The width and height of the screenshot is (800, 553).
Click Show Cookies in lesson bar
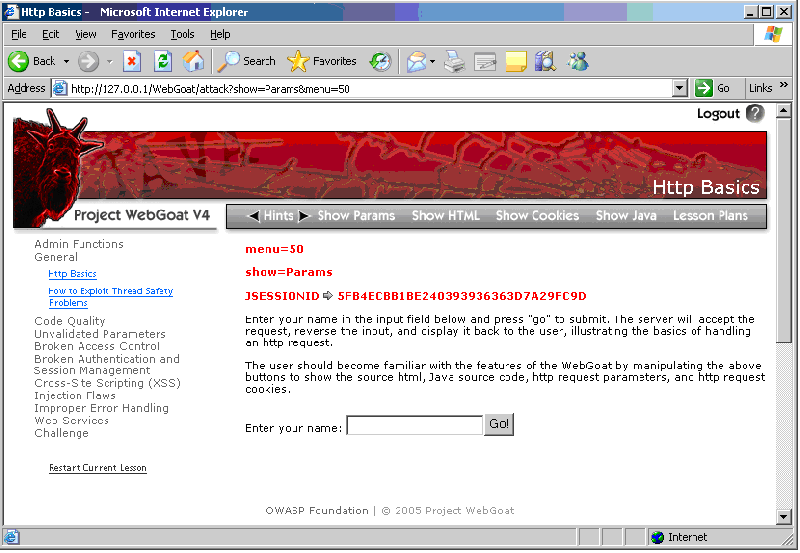point(537,216)
